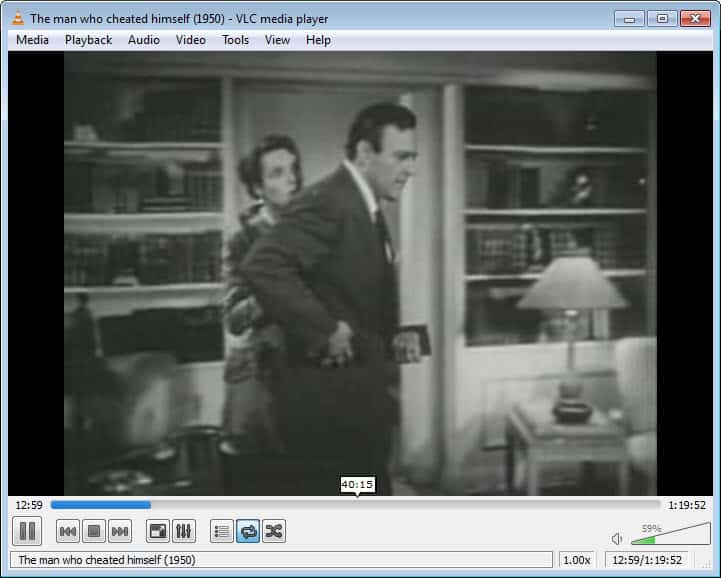Mute audio via speaker icon
721x578 pixels.
(x=617, y=538)
